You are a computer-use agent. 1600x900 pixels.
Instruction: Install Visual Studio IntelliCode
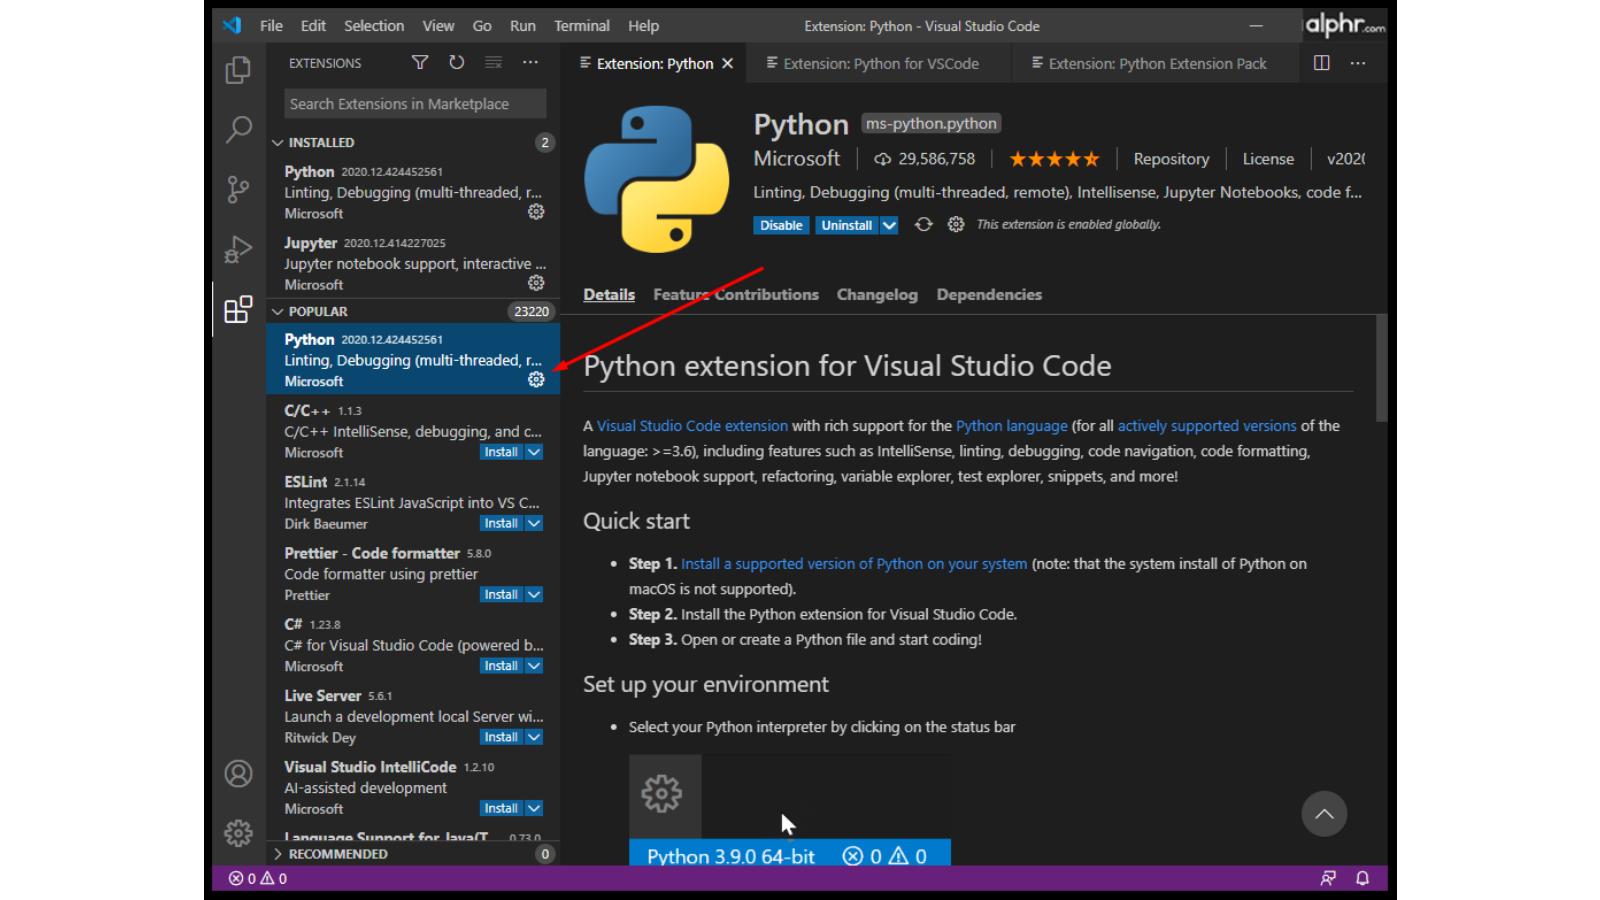pos(501,808)
